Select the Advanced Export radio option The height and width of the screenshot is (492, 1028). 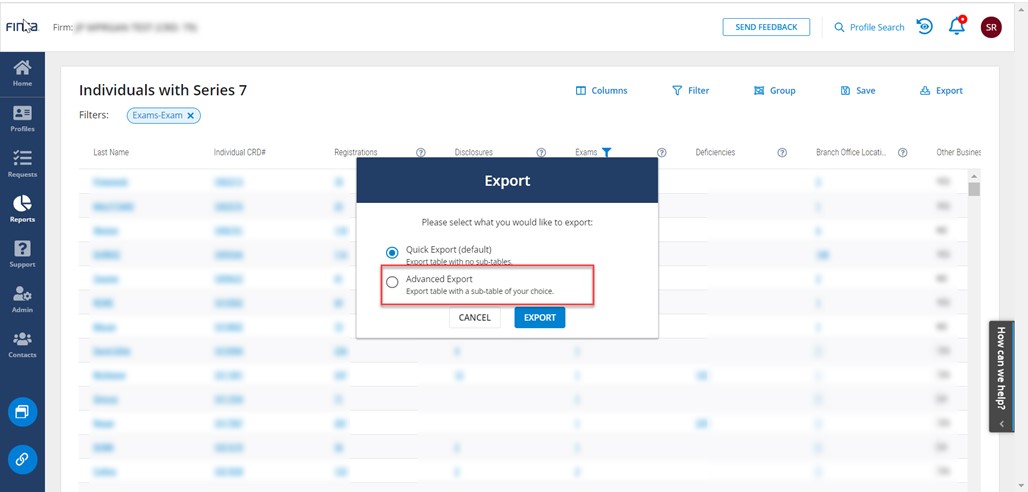(x=392, y=283)
